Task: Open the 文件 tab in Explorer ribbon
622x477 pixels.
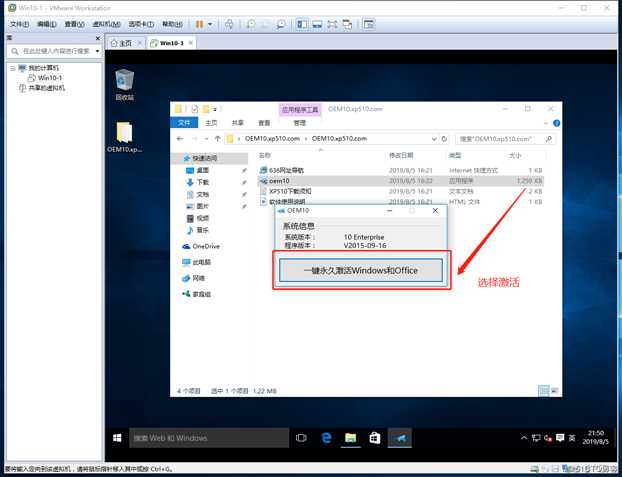Action: point(184,123)
